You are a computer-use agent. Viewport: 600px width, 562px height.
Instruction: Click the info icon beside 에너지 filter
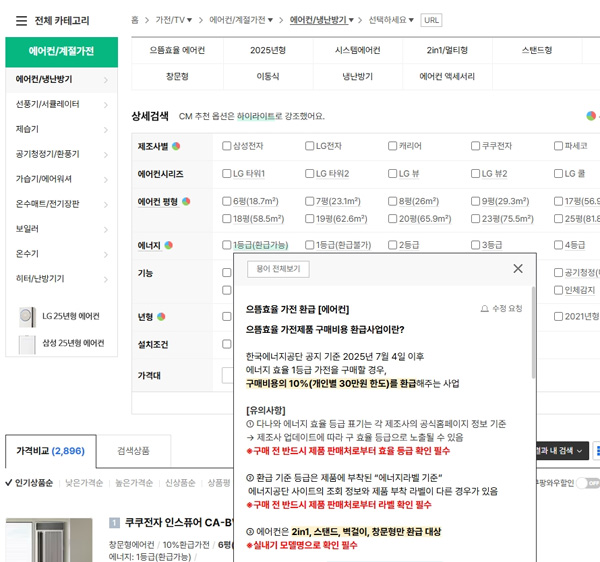(x=169, y=245)
